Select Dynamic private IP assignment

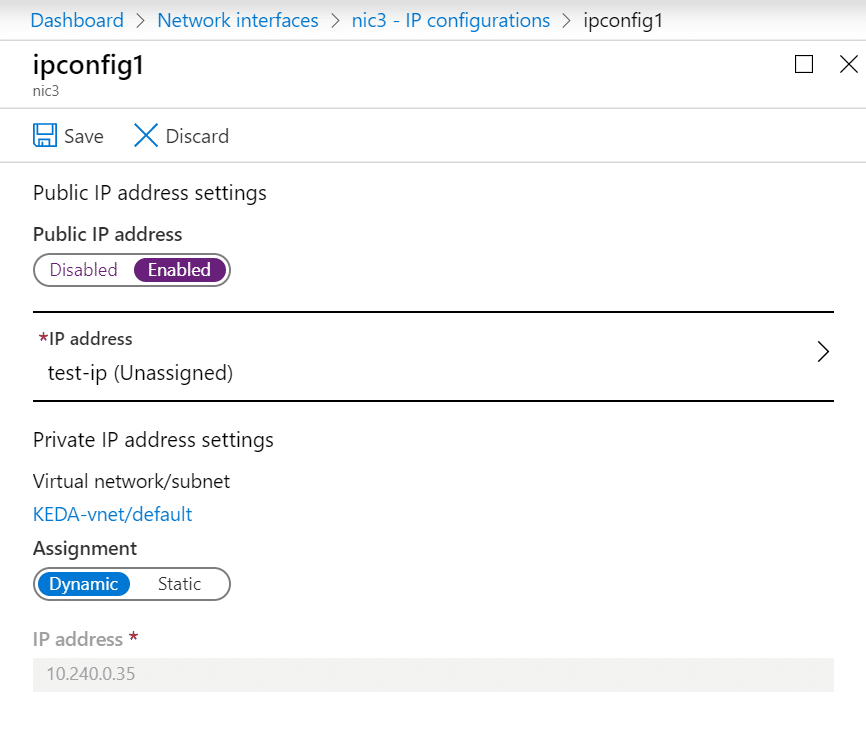(x=83, y=584)
